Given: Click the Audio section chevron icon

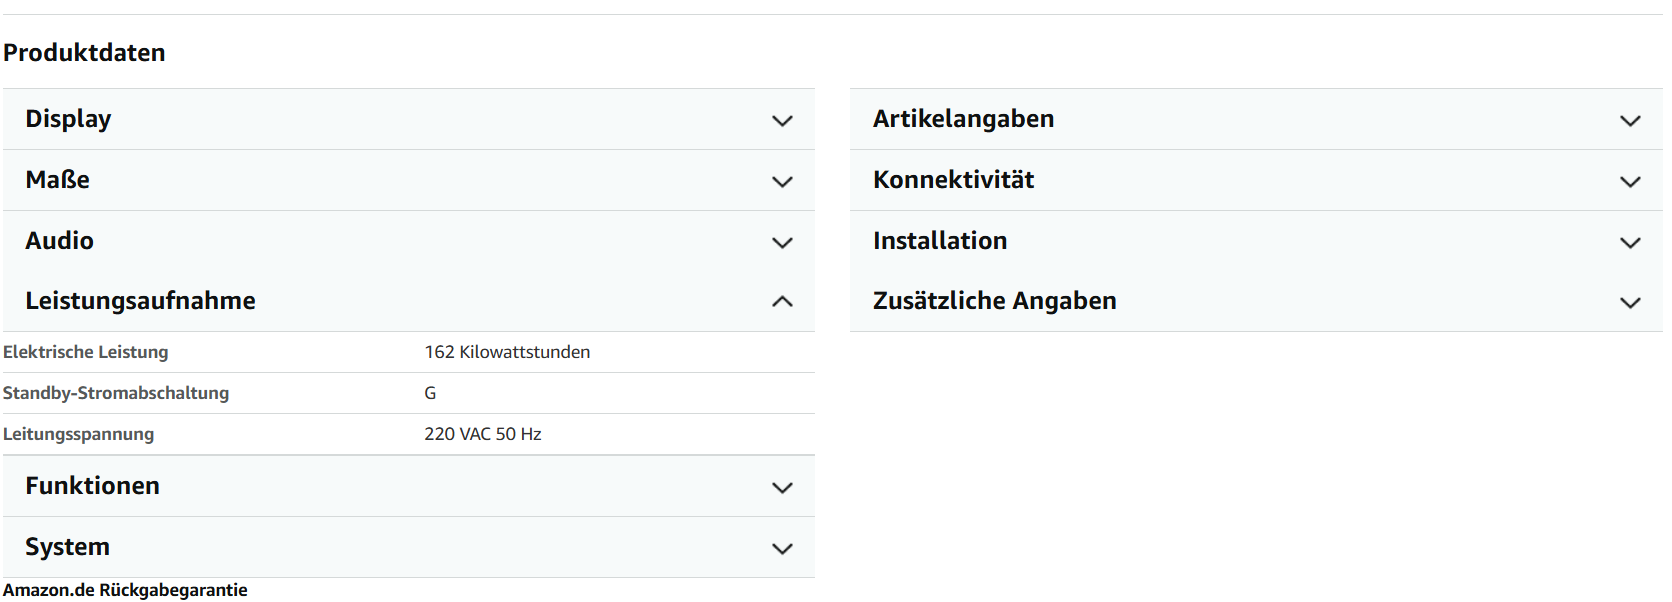Looking at the screenshot, I should point(782,243).
